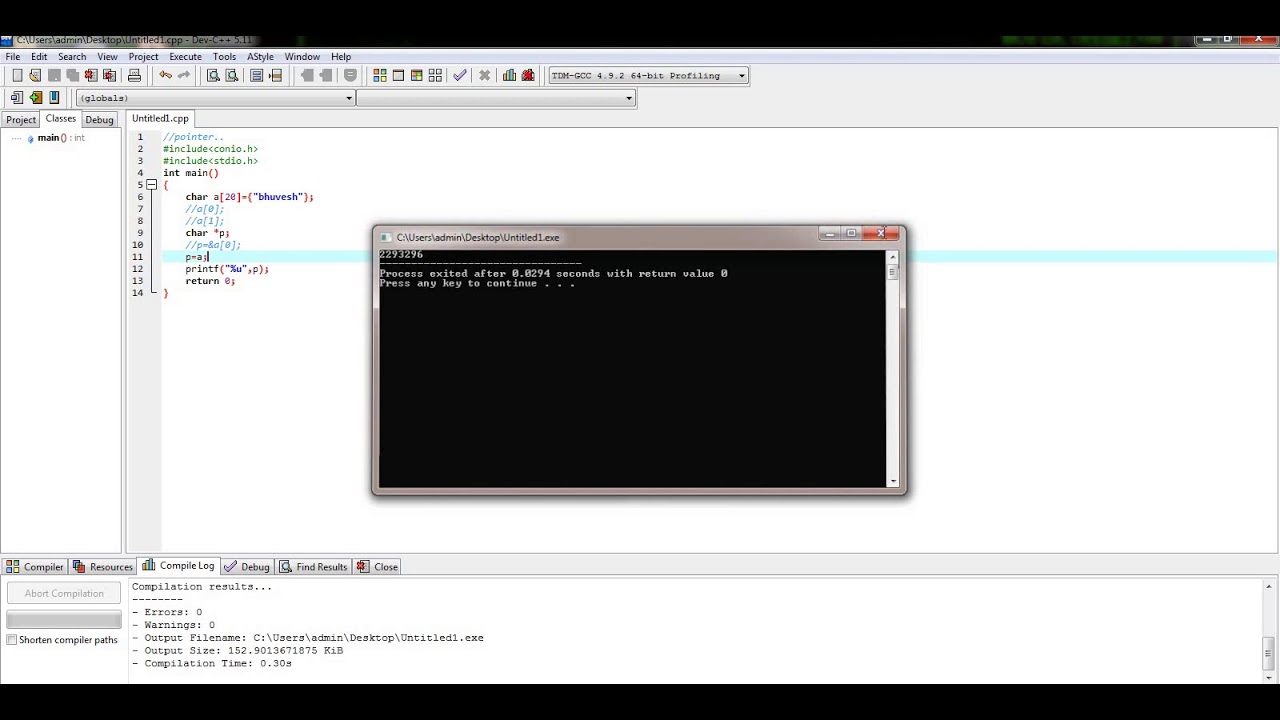Click the Run icon in the toolbar
The image size is (1280, 720).
398,75
